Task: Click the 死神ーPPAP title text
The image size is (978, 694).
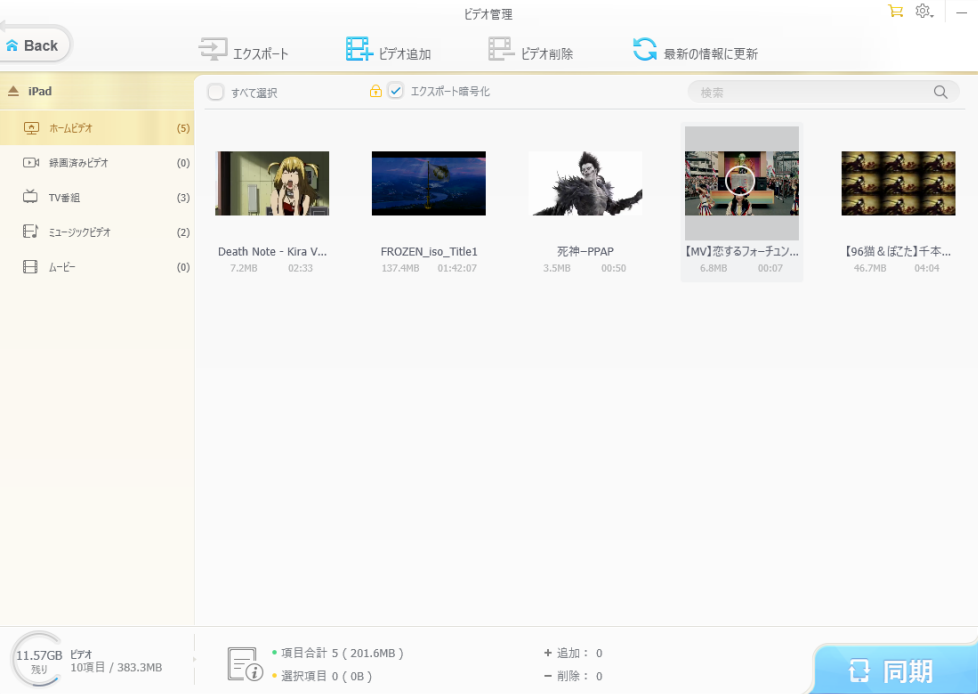Action: 585,251
